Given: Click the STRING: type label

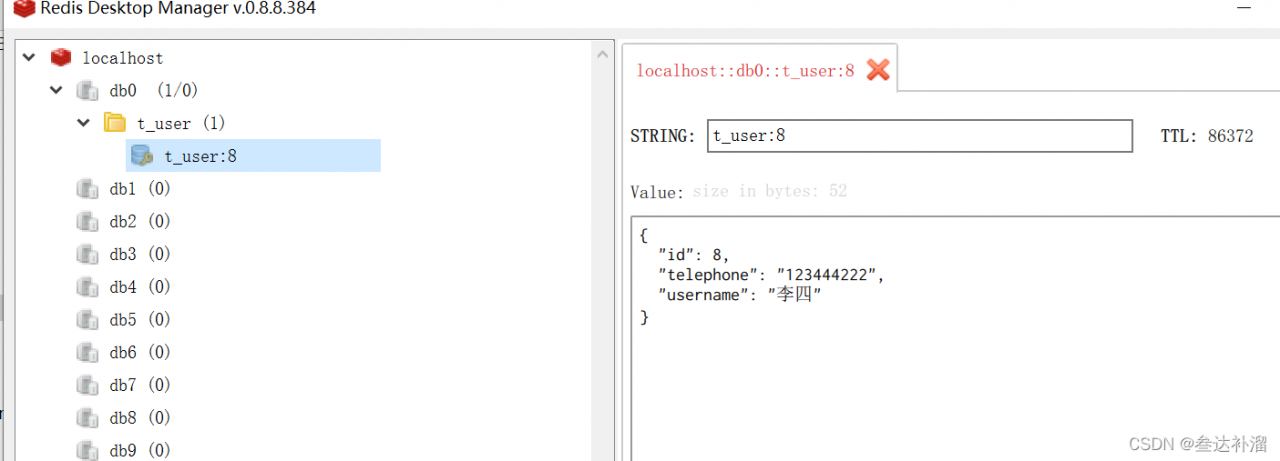Looking at the screenshot, I should pyautogui.click(x=663, y=136).
